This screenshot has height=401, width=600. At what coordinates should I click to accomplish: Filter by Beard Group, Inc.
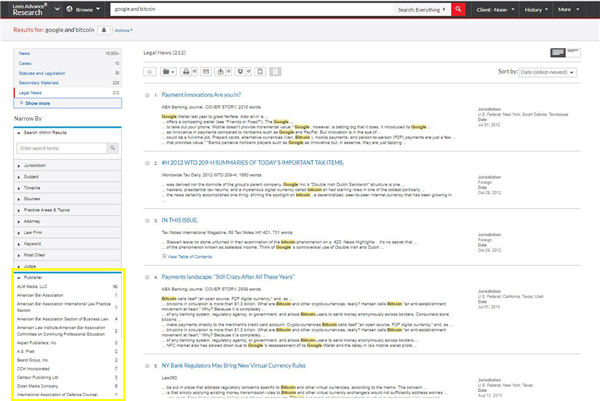(33, 360)
